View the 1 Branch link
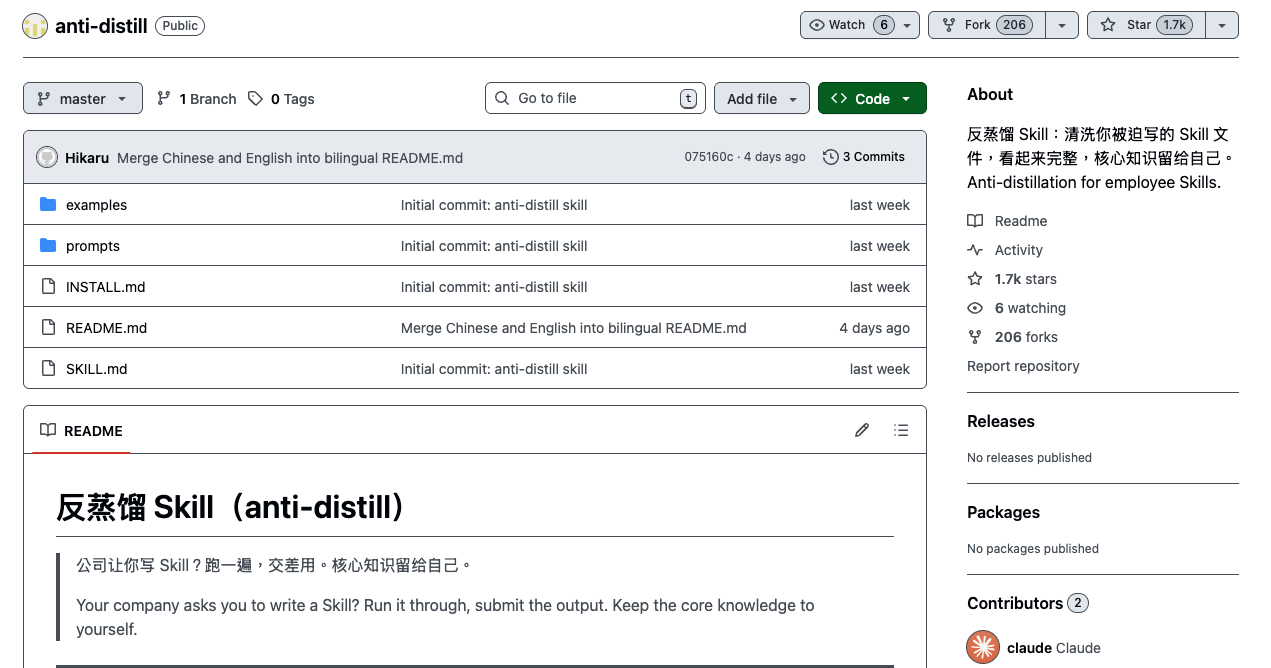Viewport: 1271px width, 668px height. pyautogui.click(x=197, y=99)
